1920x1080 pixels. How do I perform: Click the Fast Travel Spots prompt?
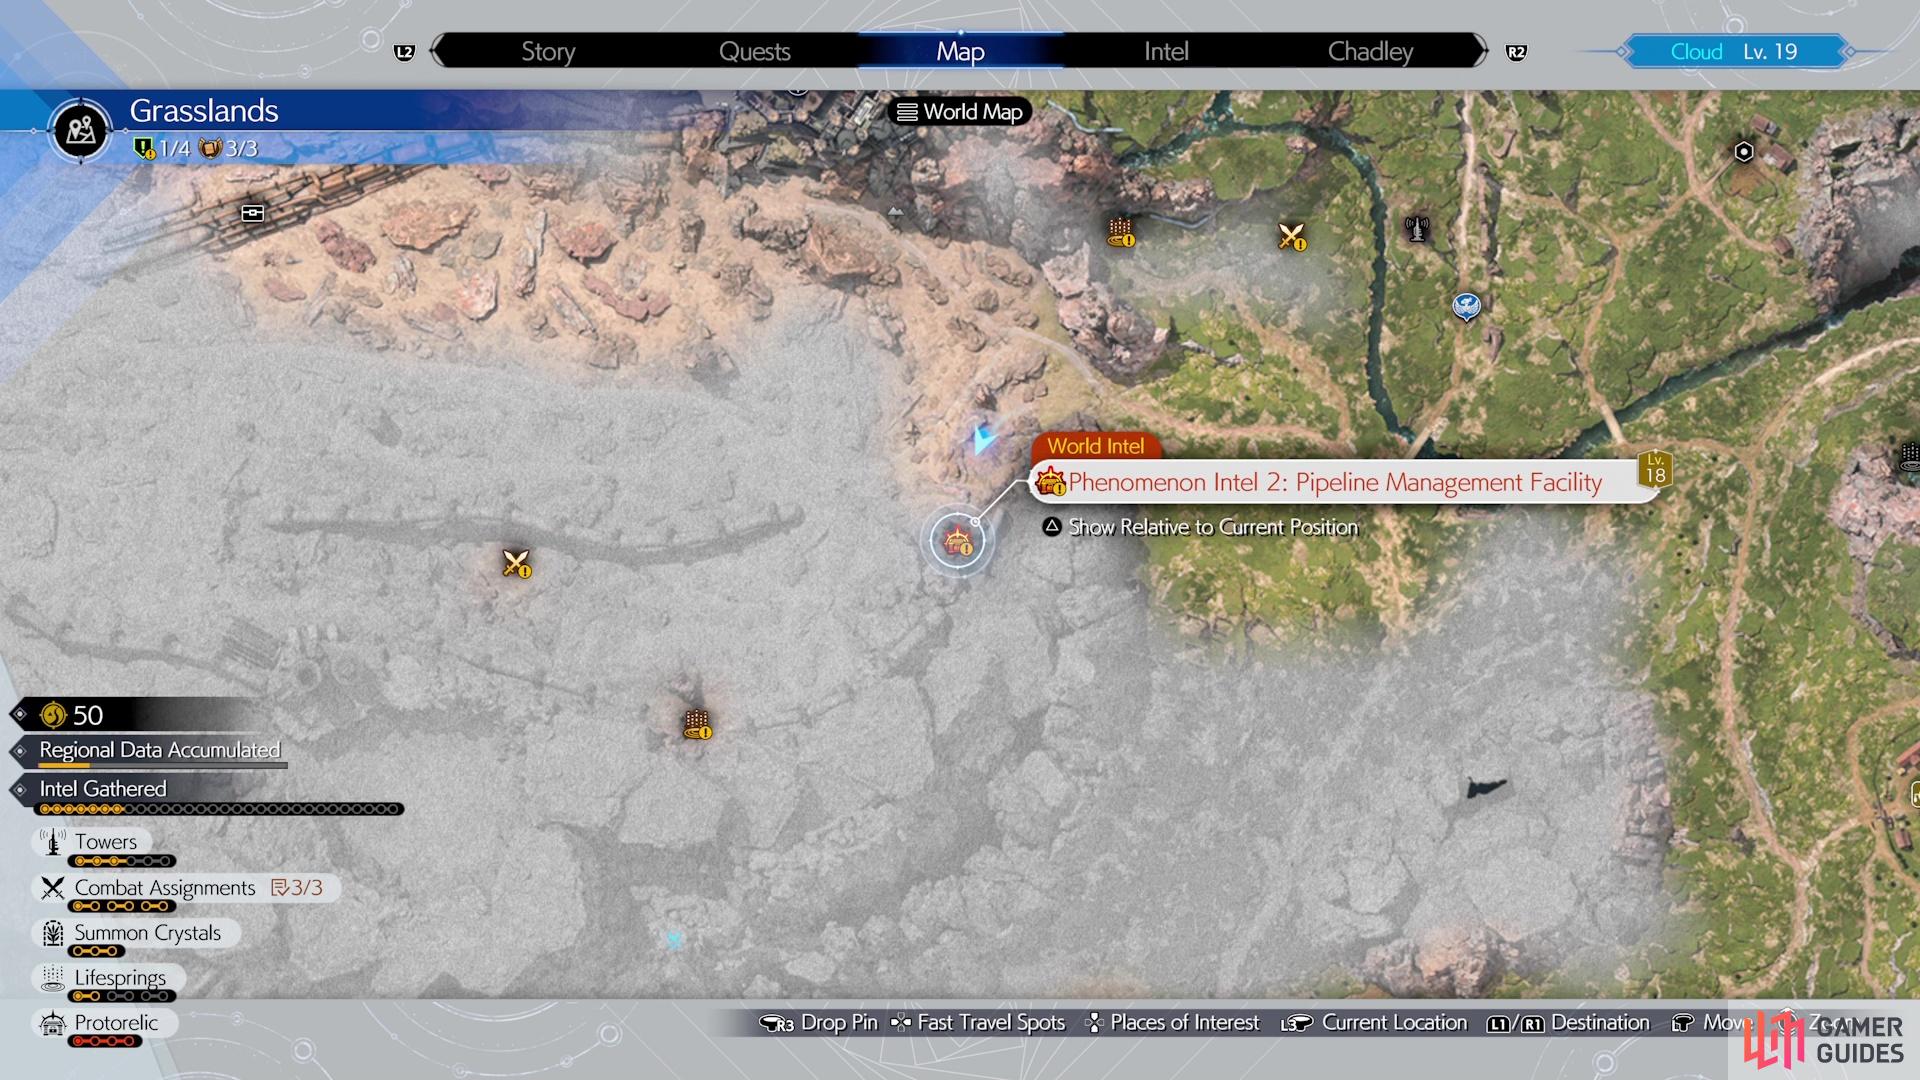click(x=979, y=1022)
